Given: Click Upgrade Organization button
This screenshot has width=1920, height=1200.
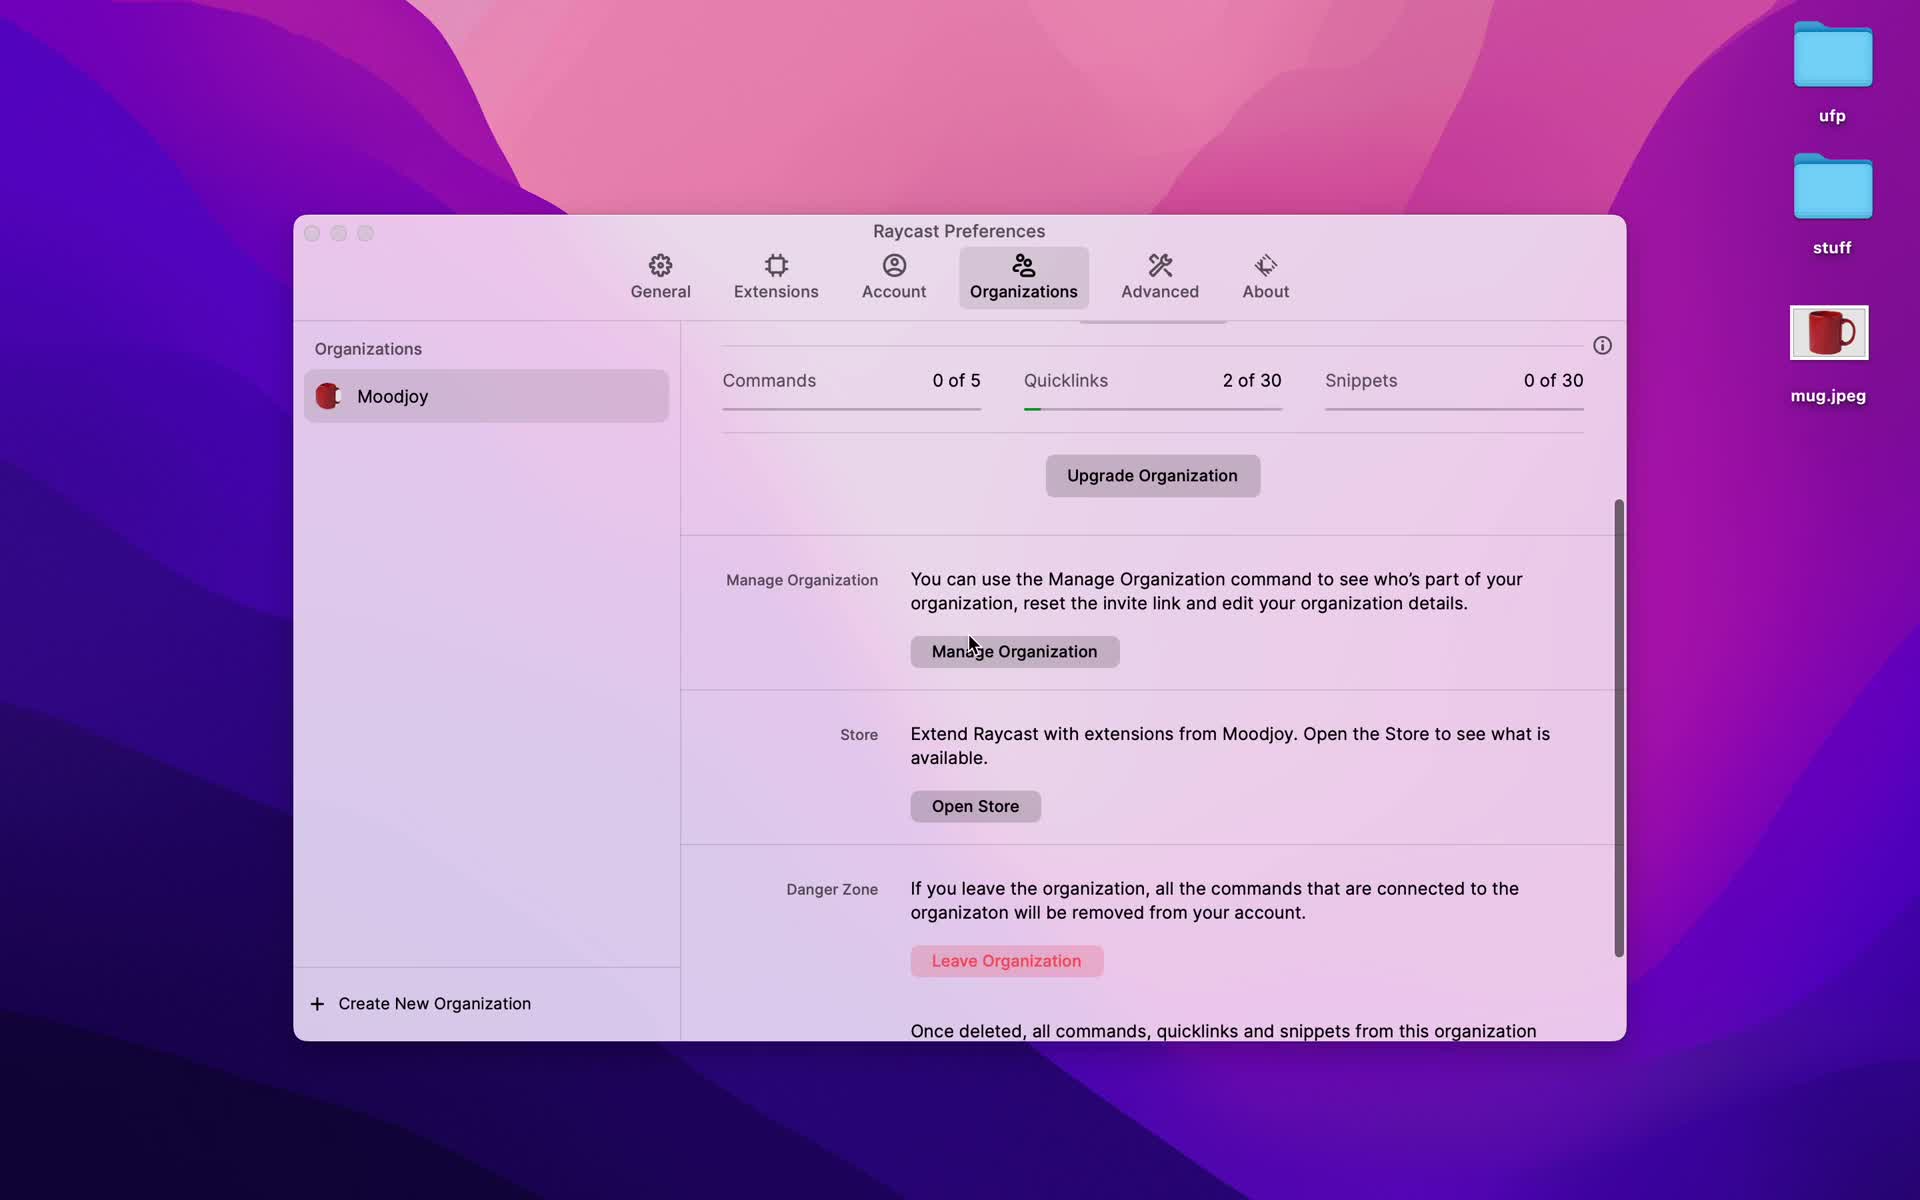Looking at the screenshot, I should coord(1153,476).
